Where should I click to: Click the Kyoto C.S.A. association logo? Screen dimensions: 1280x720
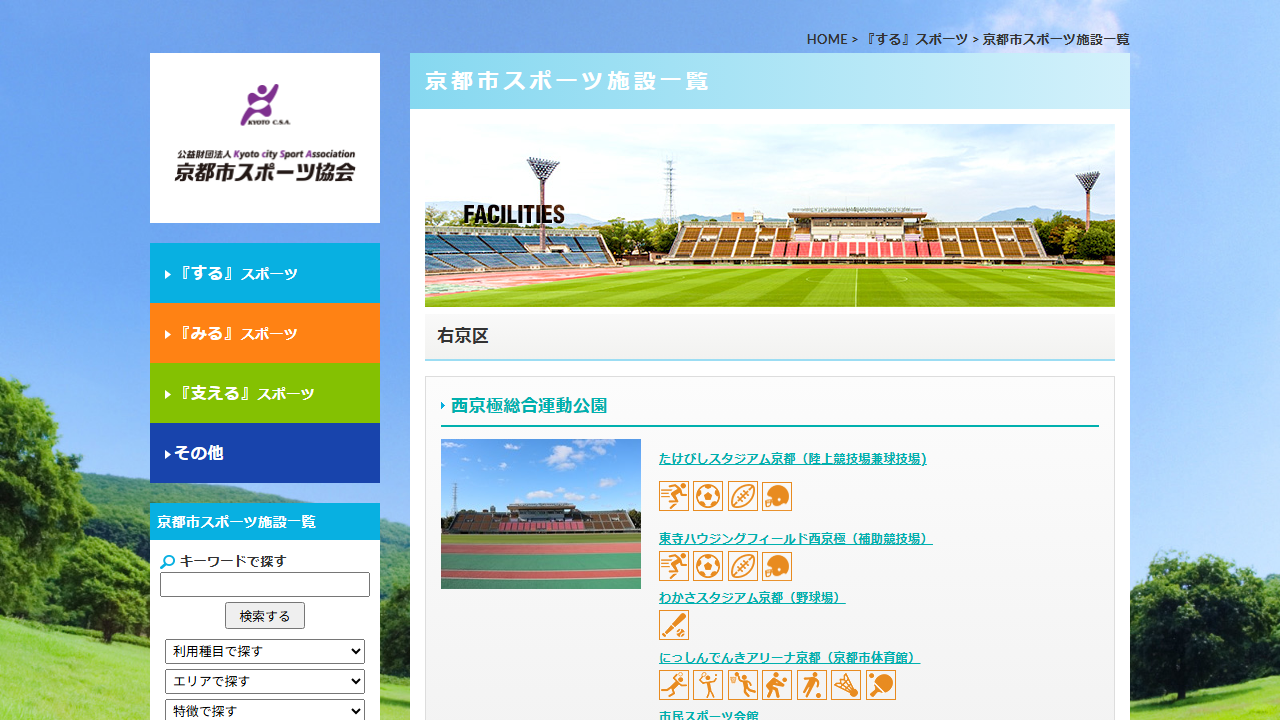click(x=265, y=138)
